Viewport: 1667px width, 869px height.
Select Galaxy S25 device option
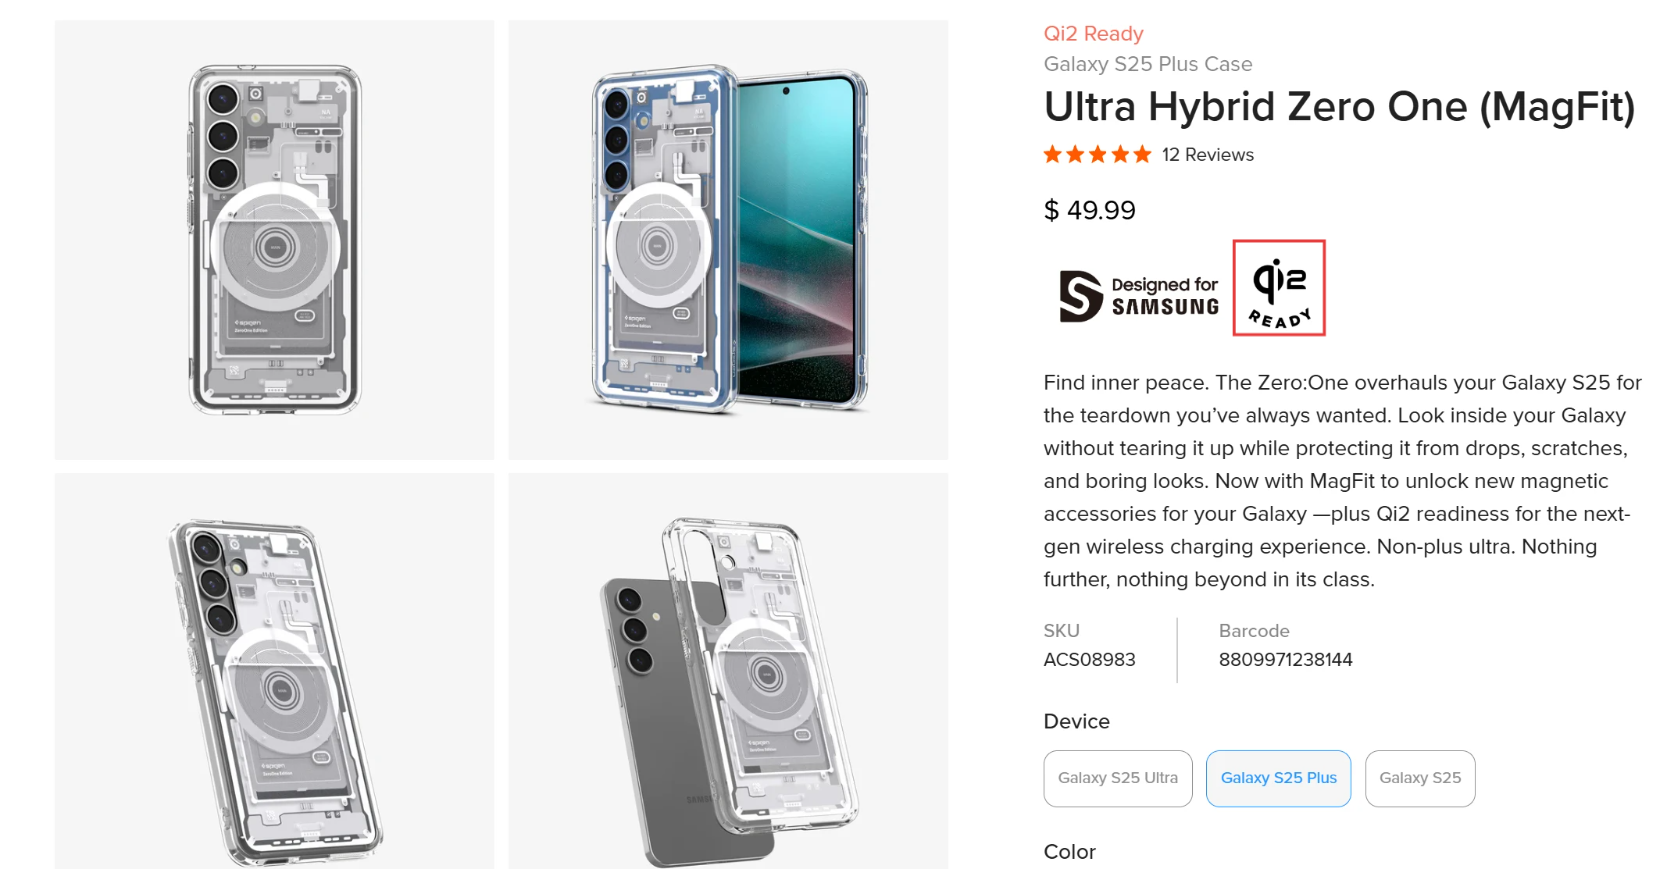[x=1420, y=778]
